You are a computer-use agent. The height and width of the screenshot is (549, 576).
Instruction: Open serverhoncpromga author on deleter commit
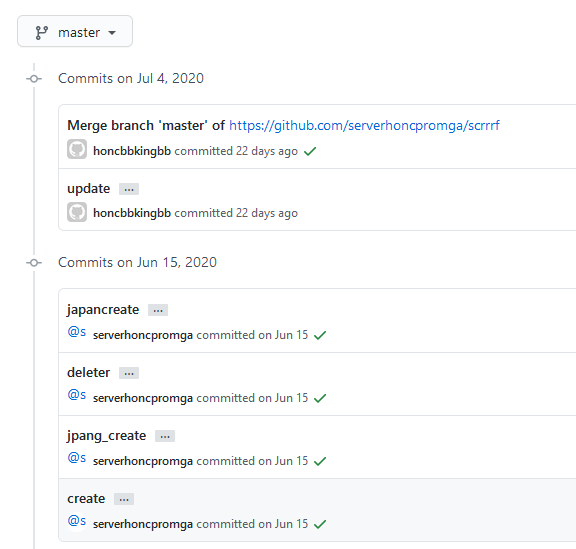143,398
